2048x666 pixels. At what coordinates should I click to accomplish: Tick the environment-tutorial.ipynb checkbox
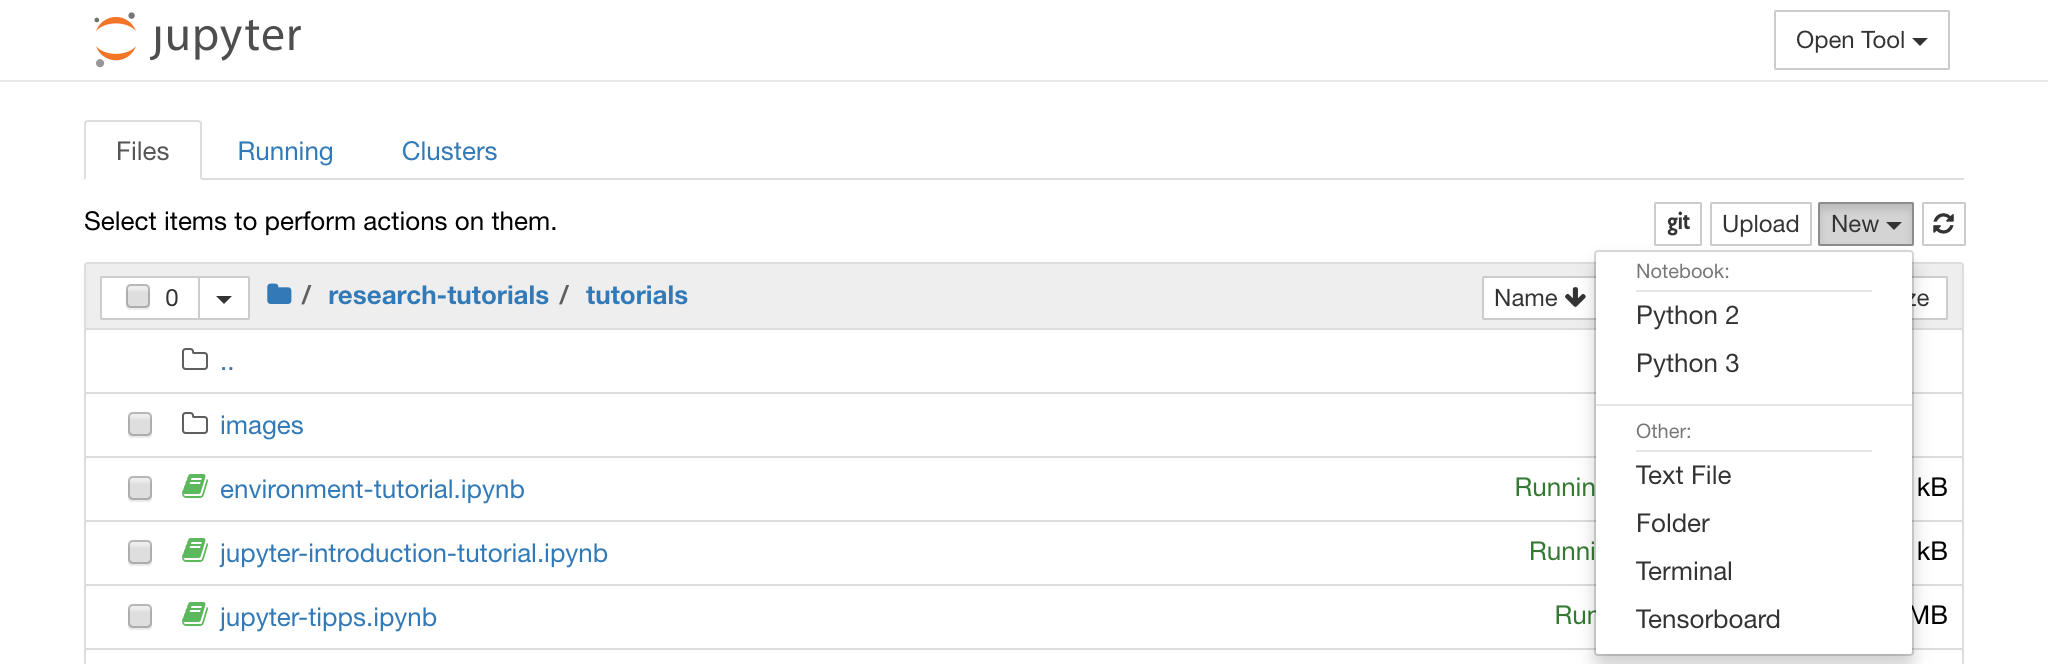(x=140, y=488)
